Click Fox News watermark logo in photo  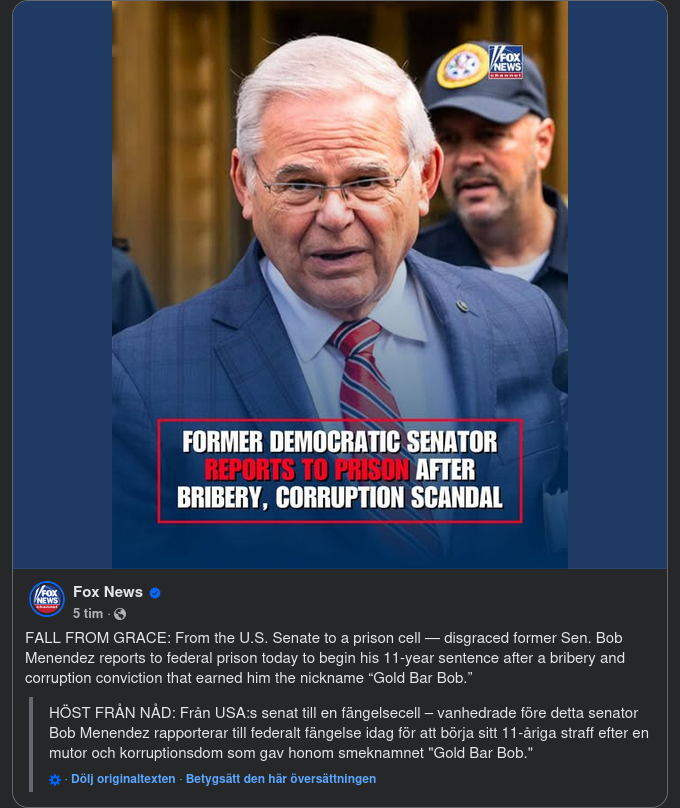(x=505, y=62)
